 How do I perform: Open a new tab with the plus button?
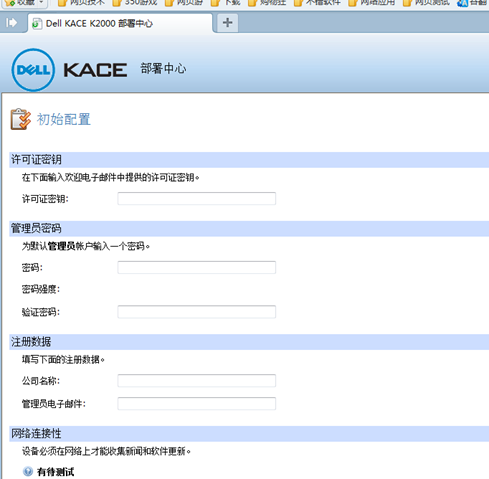pyautogui.click(x=227, y=23)
